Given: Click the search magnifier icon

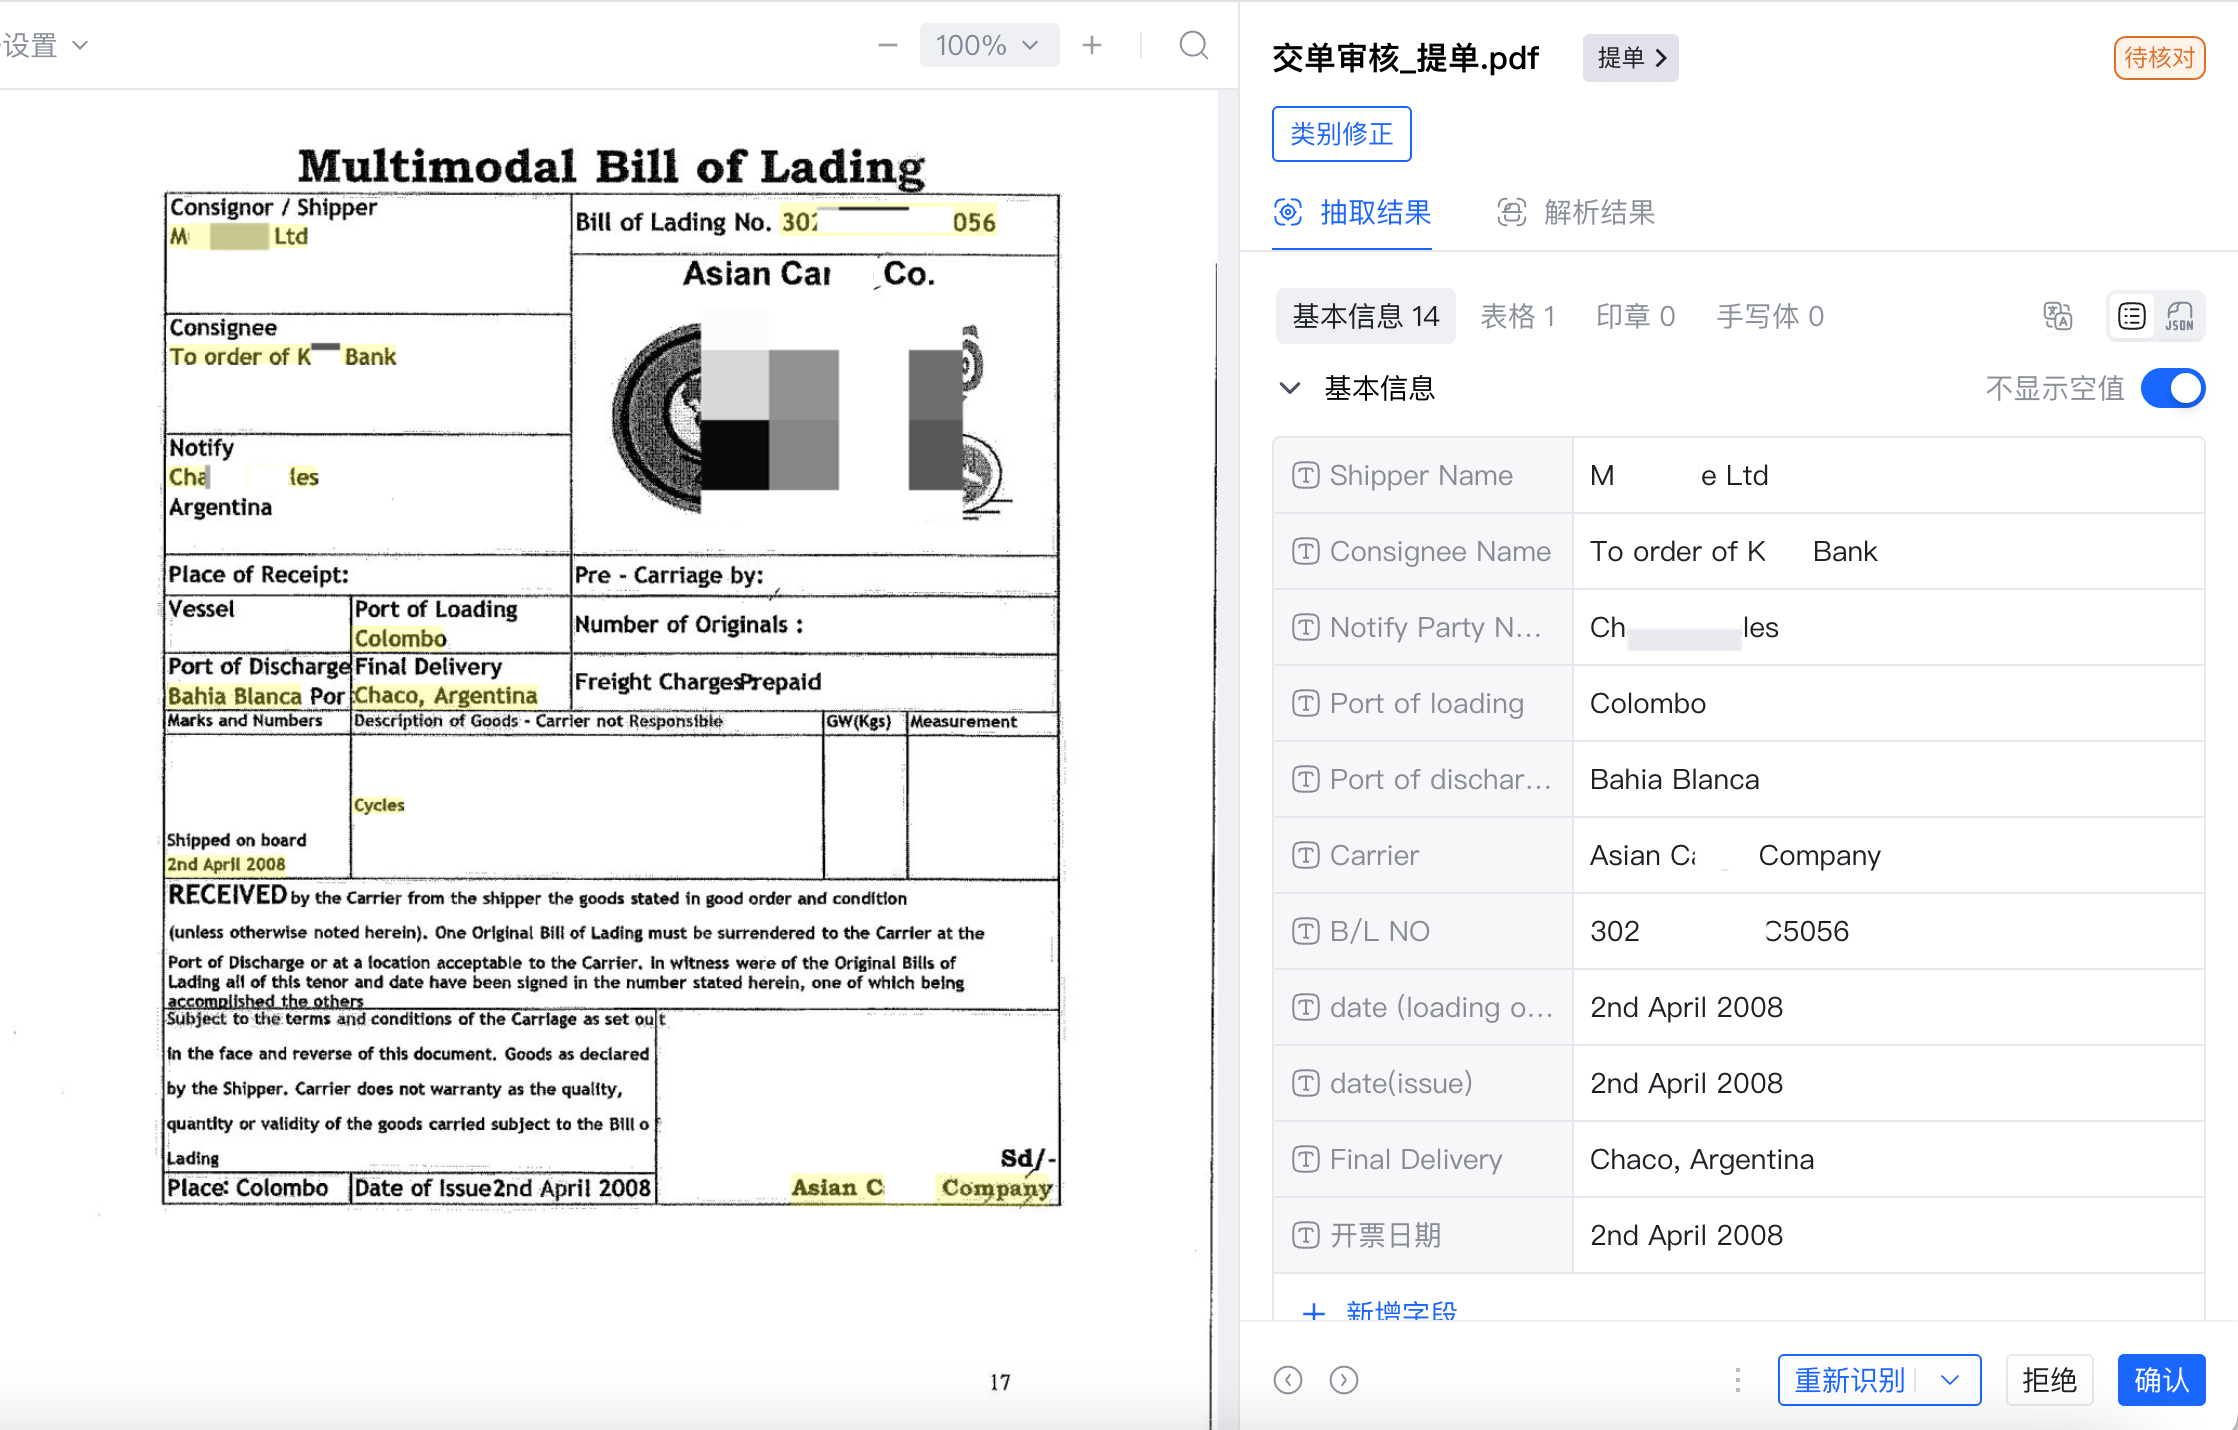Looking at the screenshot, I should coord(1193,46).
